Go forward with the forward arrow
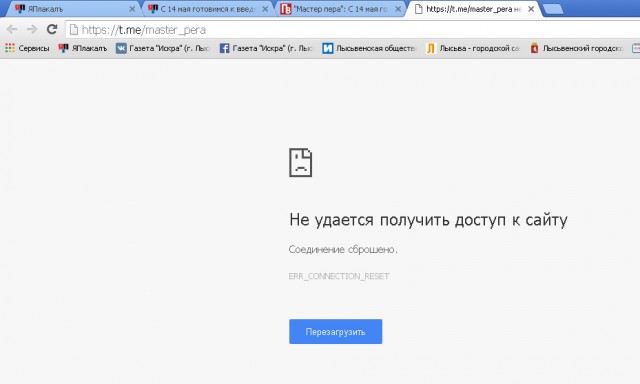640x384 pixels. pyautogui.click(x=32, y=29)
